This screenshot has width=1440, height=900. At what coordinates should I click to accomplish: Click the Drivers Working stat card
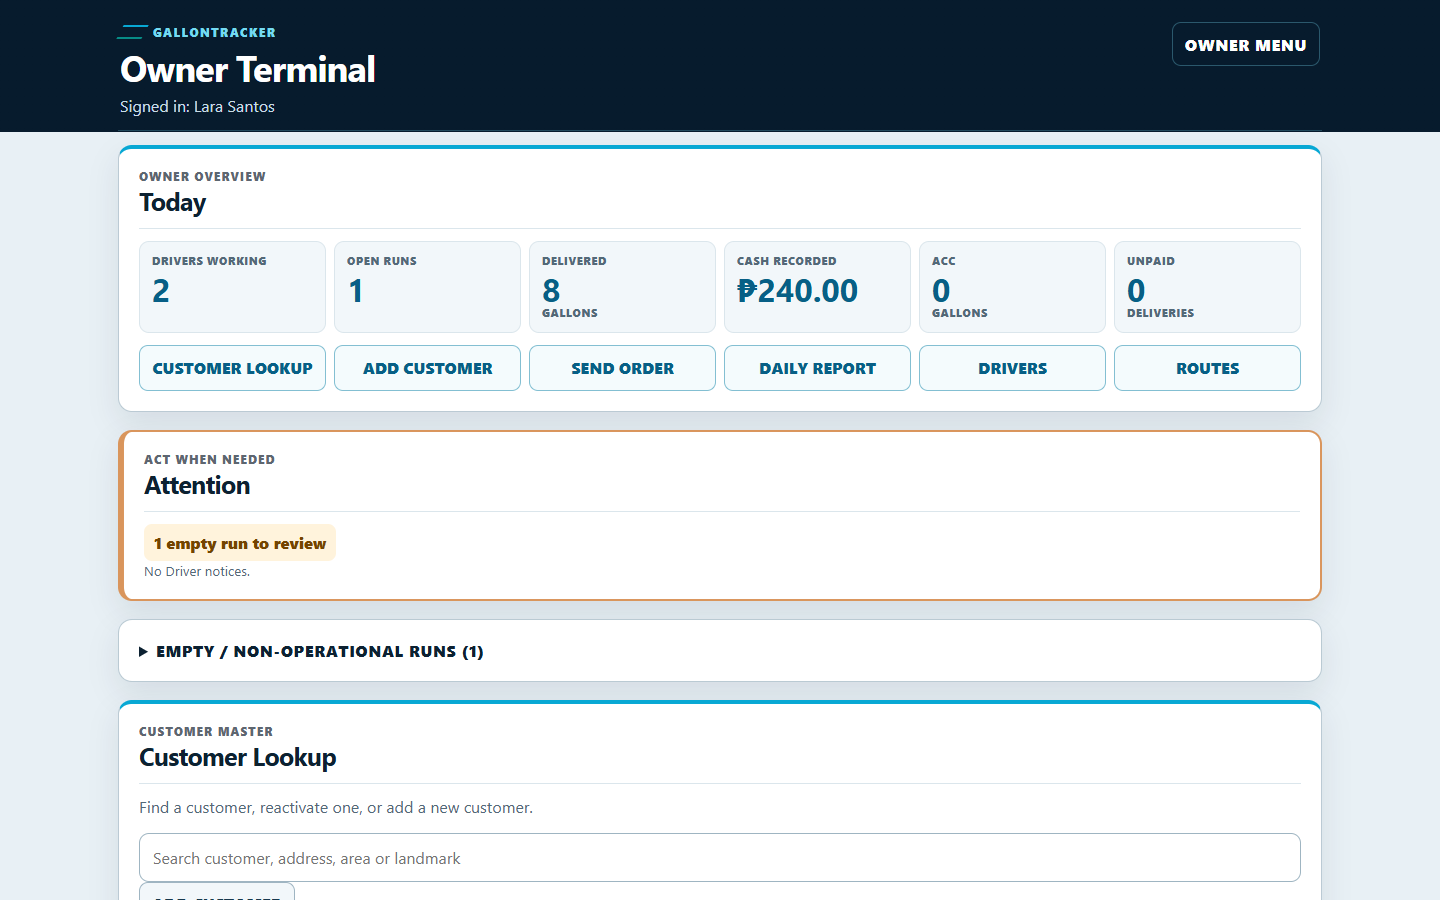pyautogui.click(x=232, y=287)
